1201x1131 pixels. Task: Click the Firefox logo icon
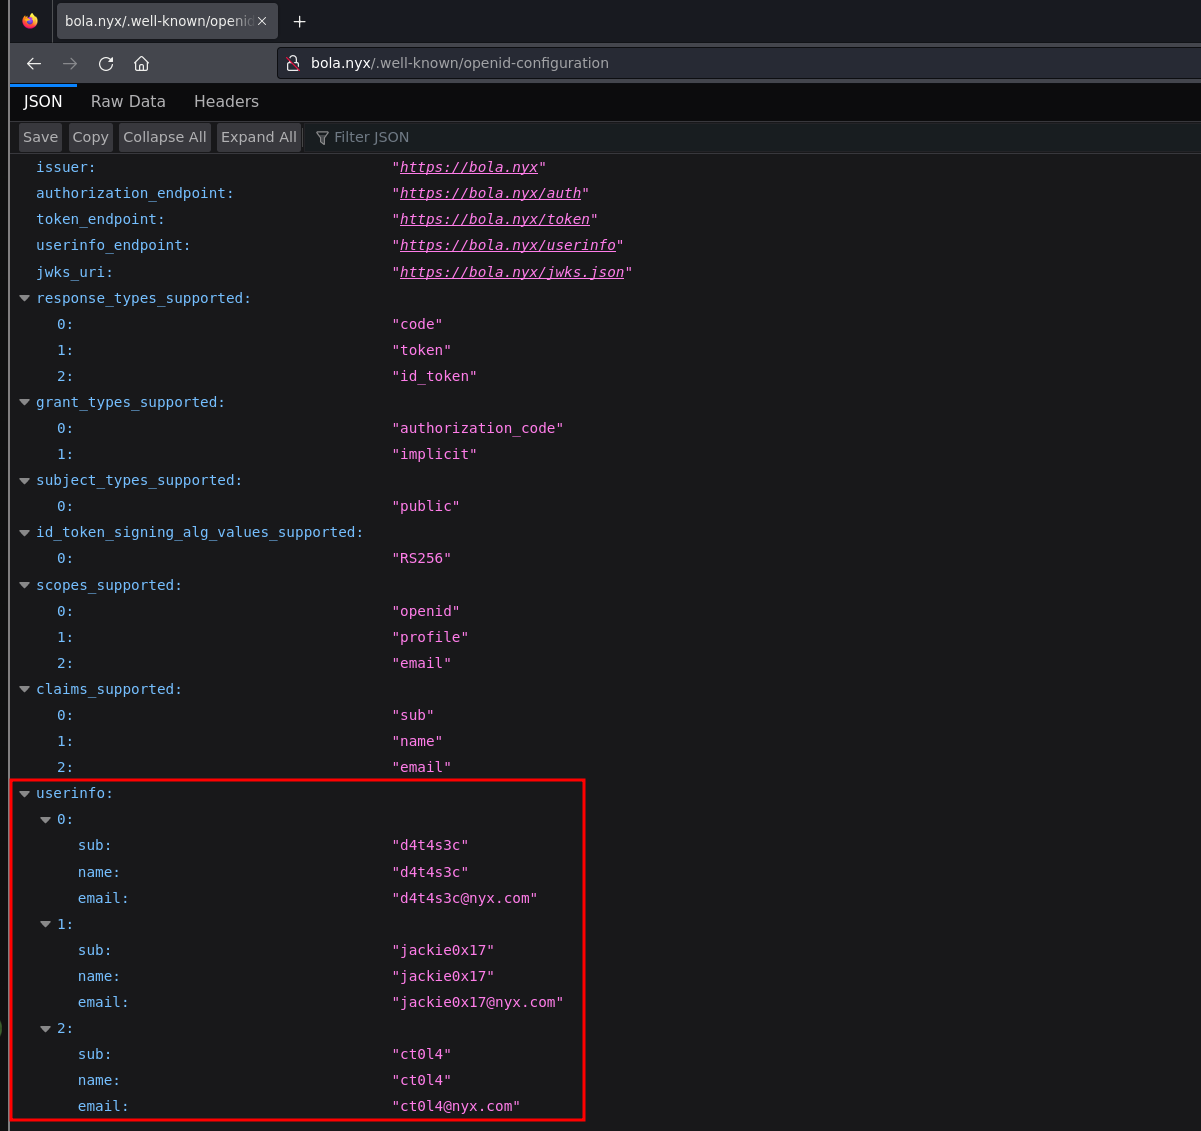coord(30,21)
